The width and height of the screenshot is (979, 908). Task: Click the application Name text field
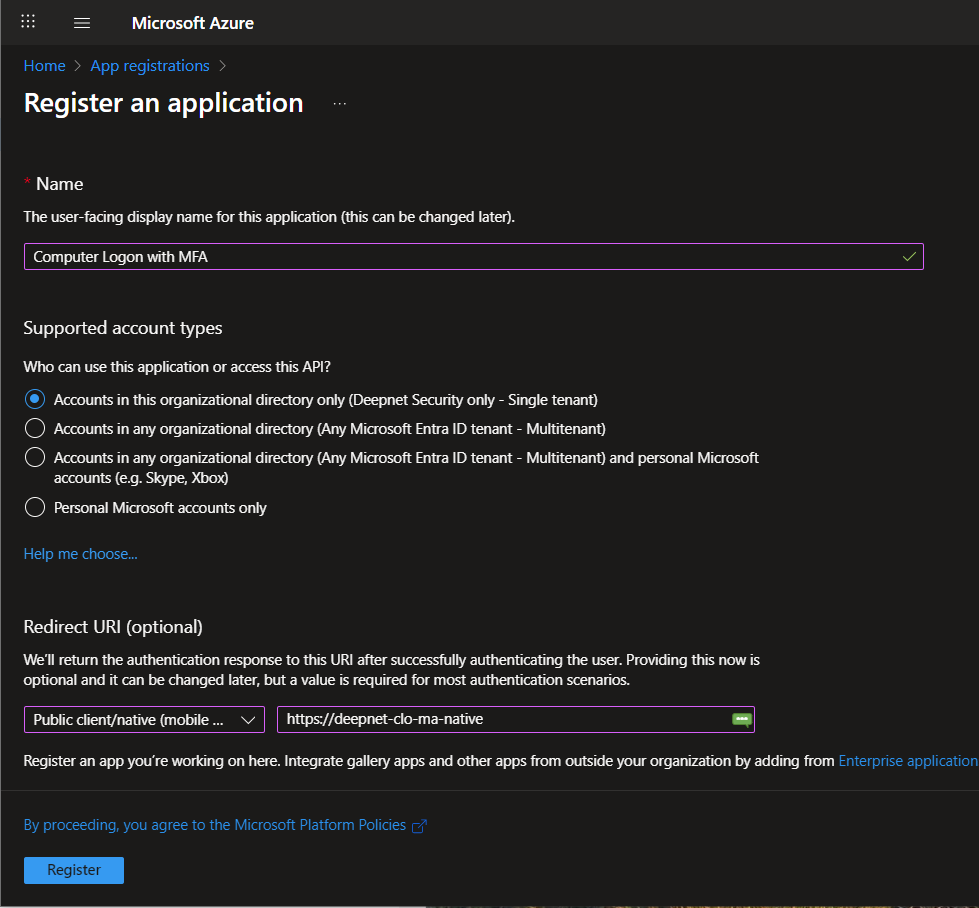(460, 257)
